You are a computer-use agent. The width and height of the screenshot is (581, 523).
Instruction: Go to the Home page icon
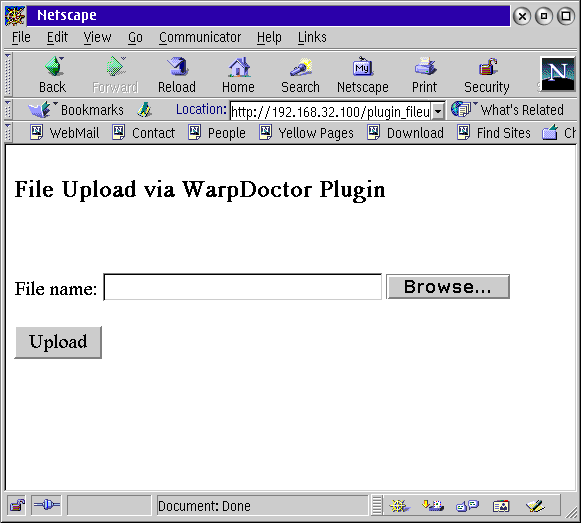point(239,67)
